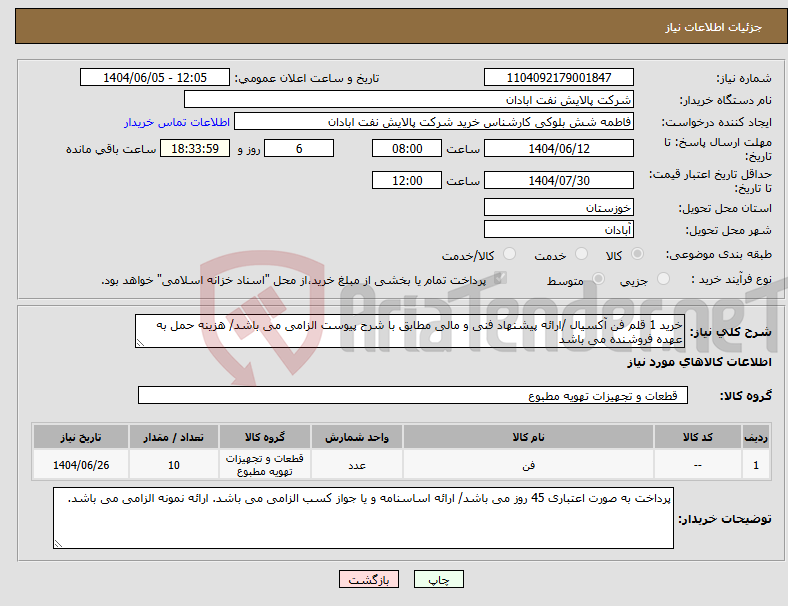Click the واحد شمارش column header
The width and height of the screenshot is (788, 606).
(357, 437)
